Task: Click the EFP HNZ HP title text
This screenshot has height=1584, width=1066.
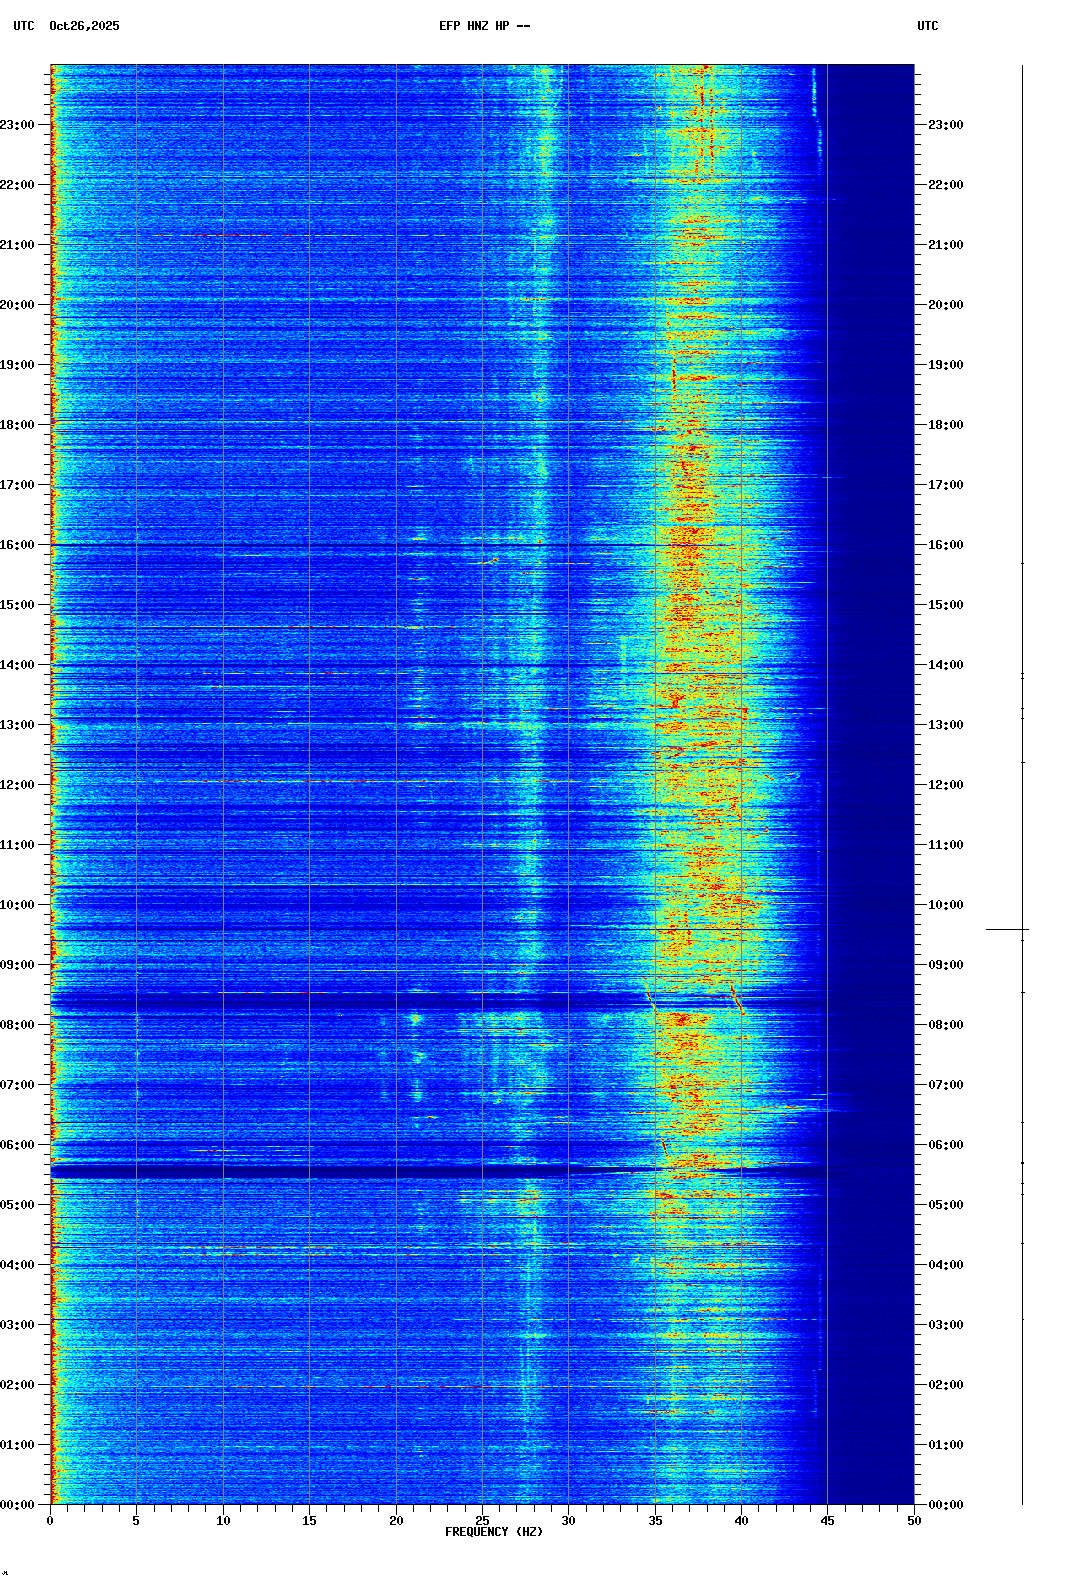Action: 484,26
